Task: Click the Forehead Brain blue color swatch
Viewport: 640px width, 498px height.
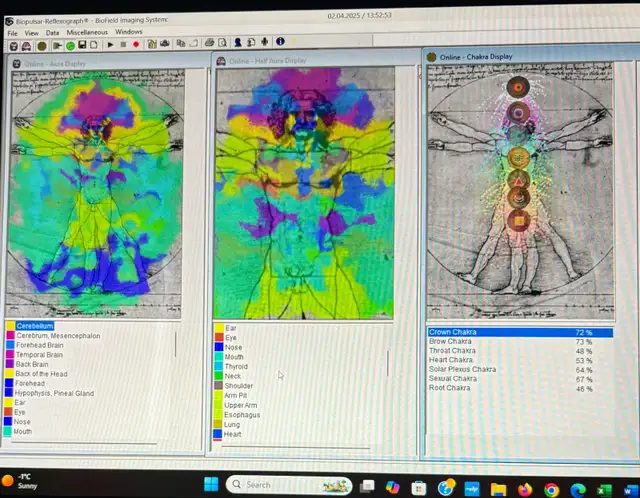Action: (x=10, y=345)
